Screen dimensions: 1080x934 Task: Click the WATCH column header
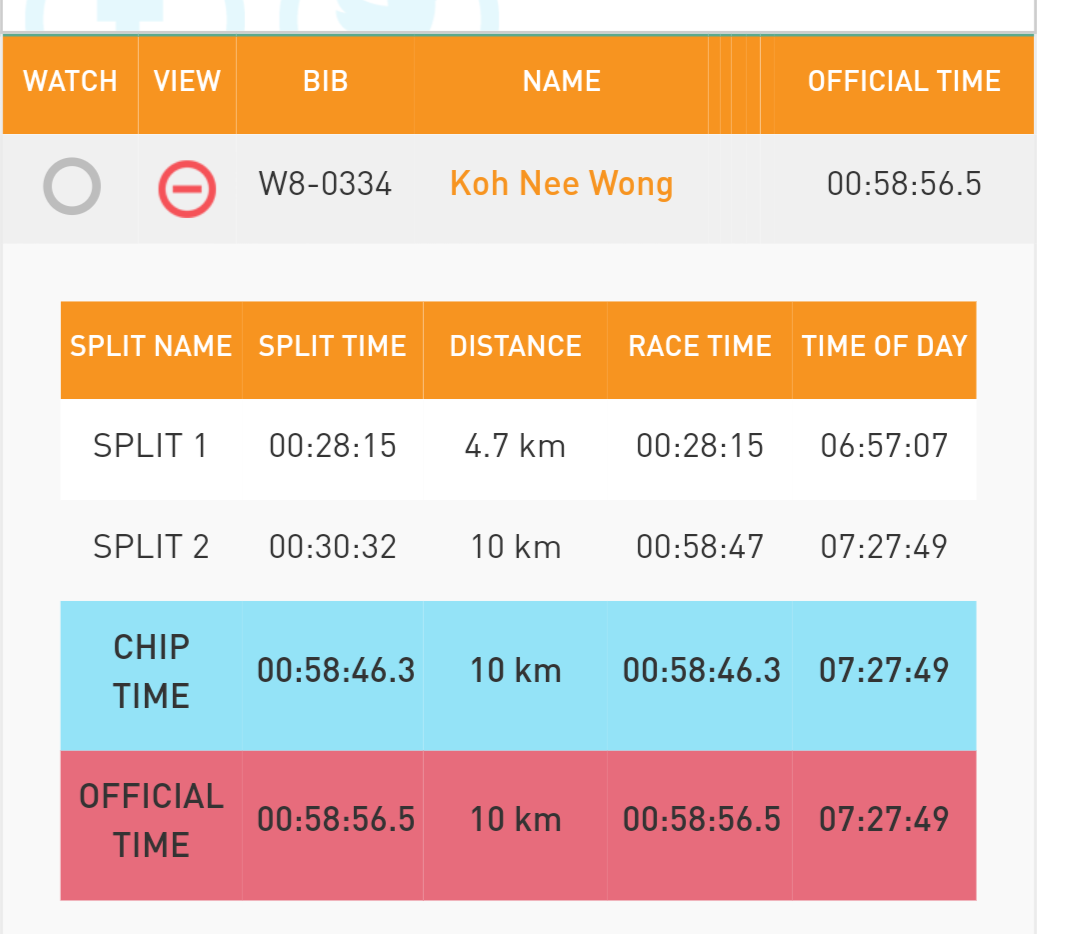70,81
